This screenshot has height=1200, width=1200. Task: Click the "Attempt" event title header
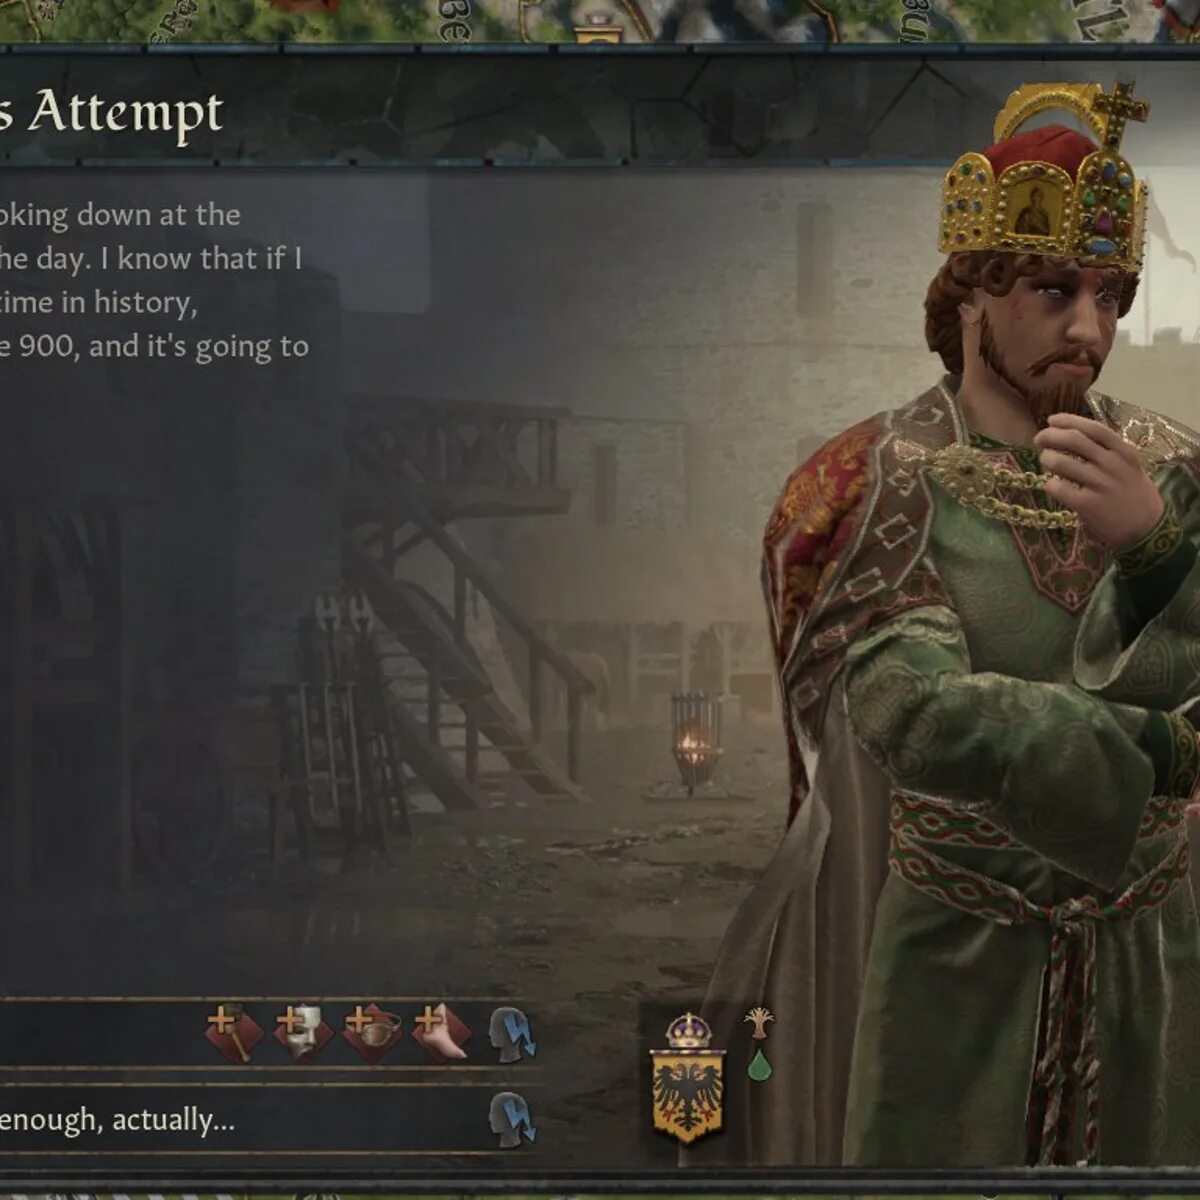pos(125,113)
